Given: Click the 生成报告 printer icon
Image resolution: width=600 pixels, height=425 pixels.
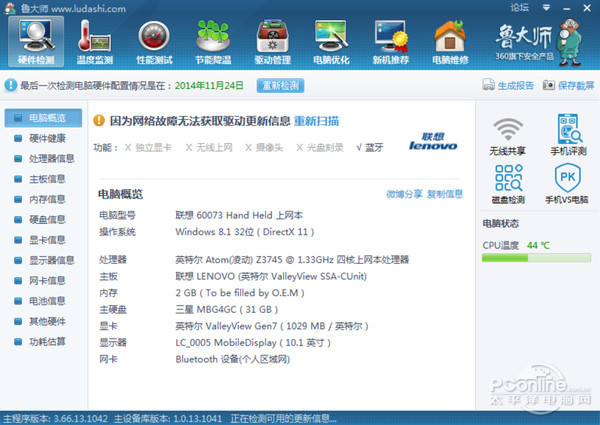Looking at the screenshot, I should (488, 85).
